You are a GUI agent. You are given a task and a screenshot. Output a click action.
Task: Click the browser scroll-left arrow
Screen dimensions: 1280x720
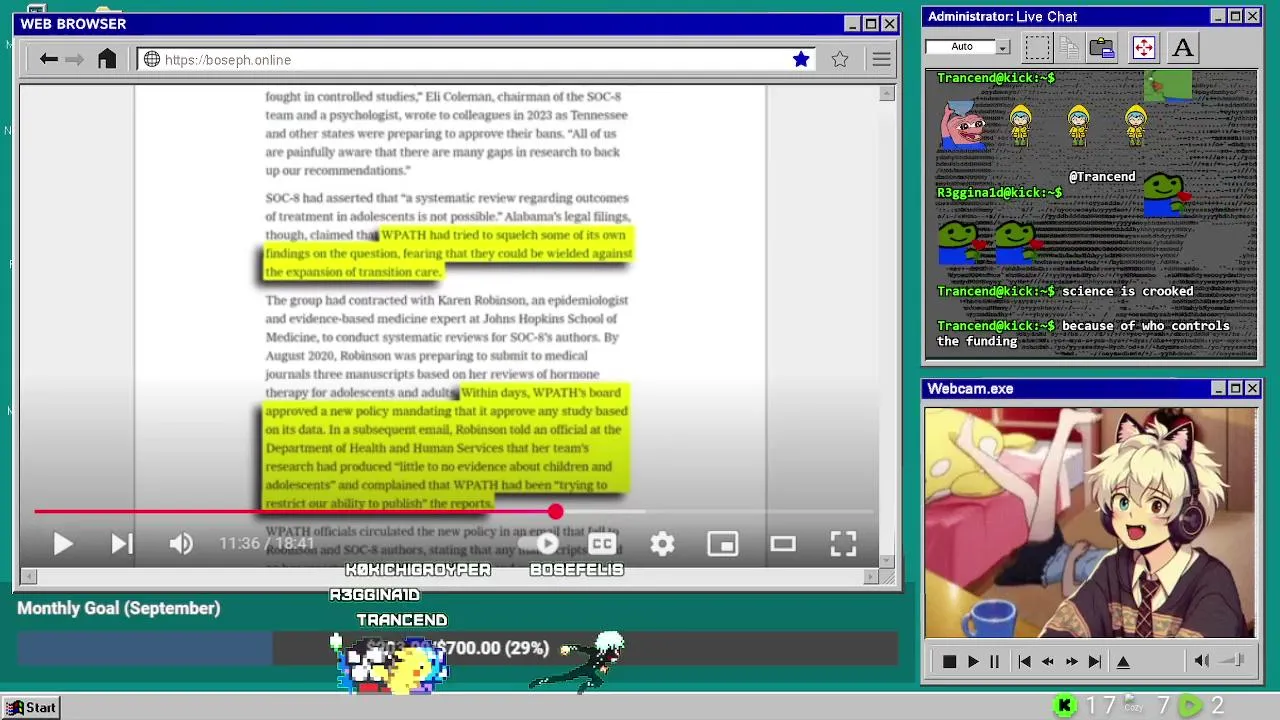[28, 576]
